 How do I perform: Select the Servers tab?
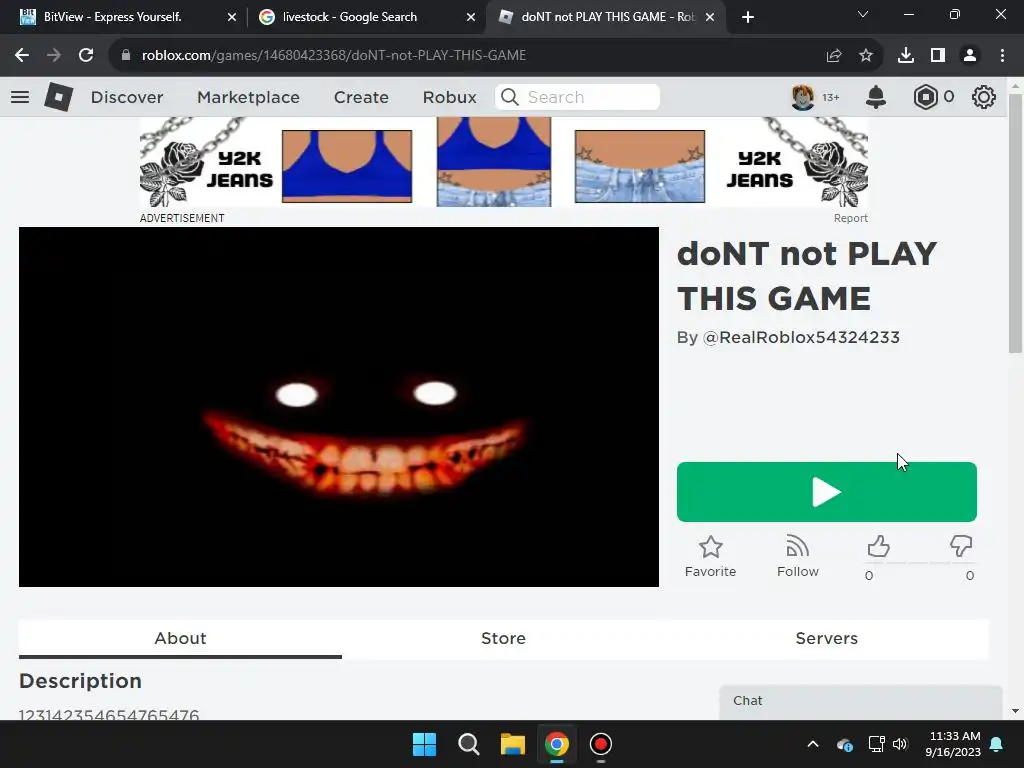click(827, 639)
